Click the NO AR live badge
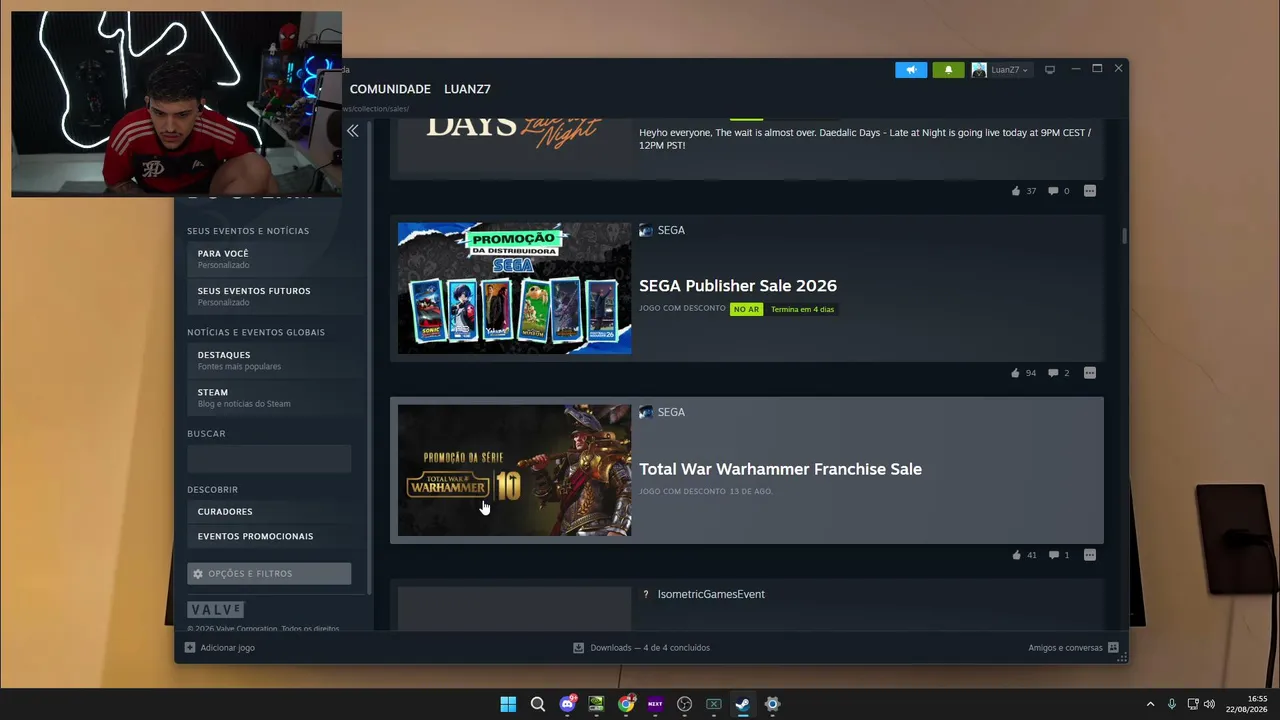The image size is (1280, 720). coord(746,309)
